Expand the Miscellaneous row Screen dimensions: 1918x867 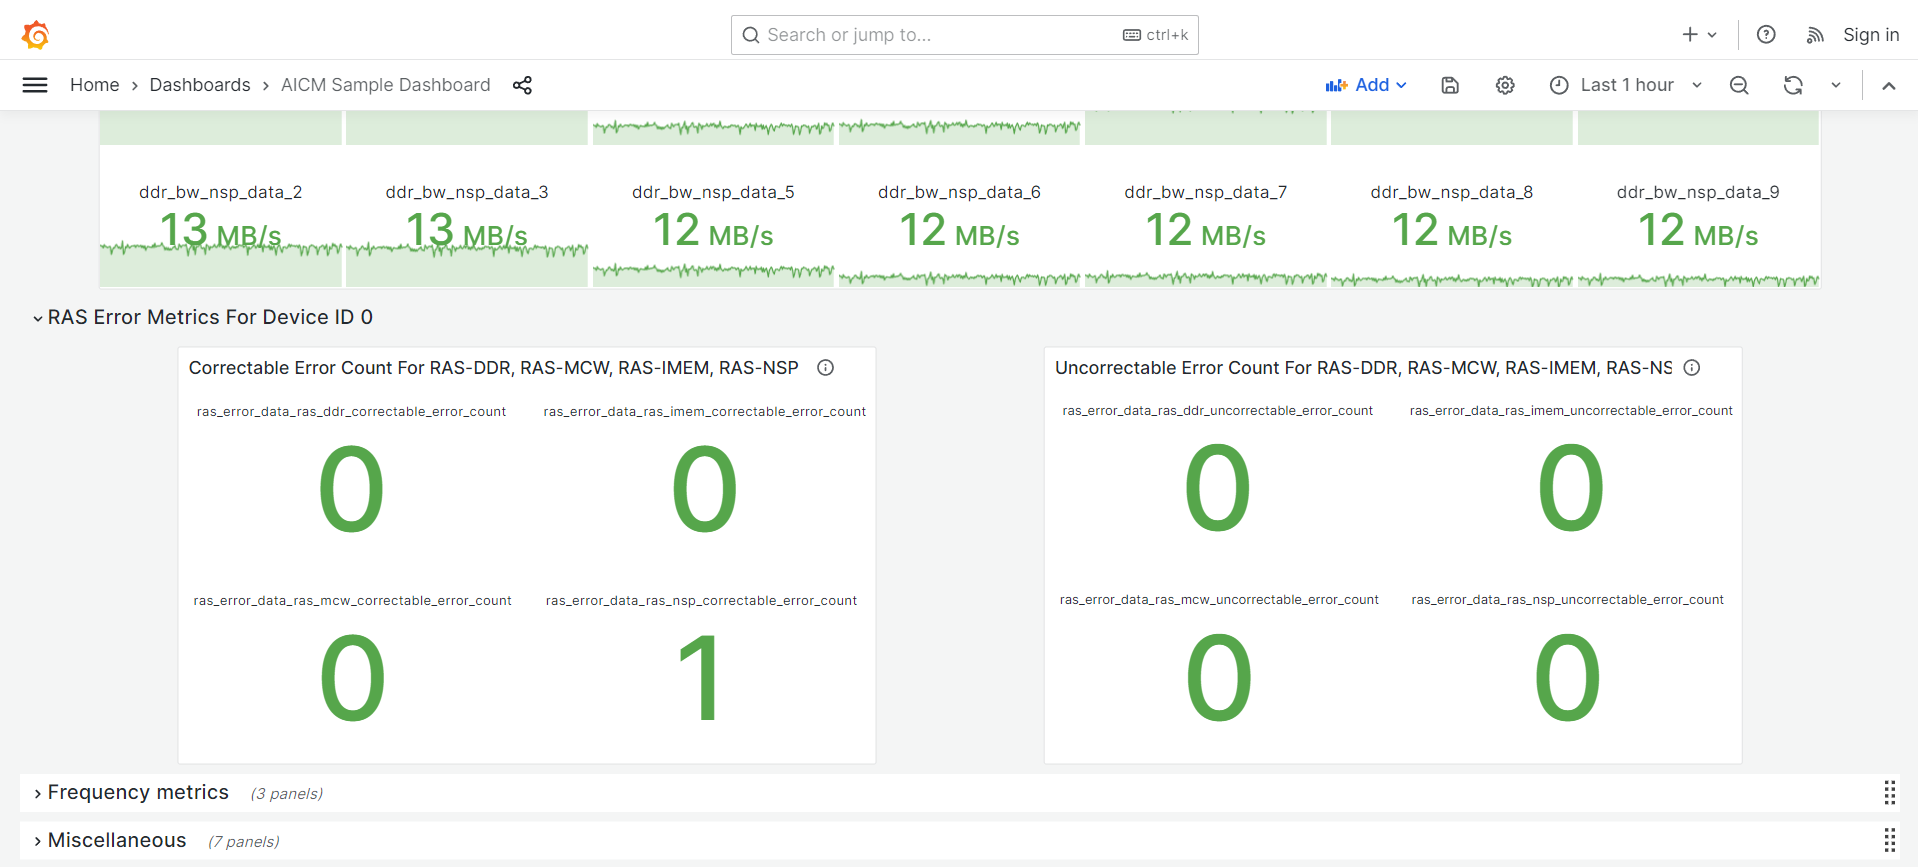(116, 840)
